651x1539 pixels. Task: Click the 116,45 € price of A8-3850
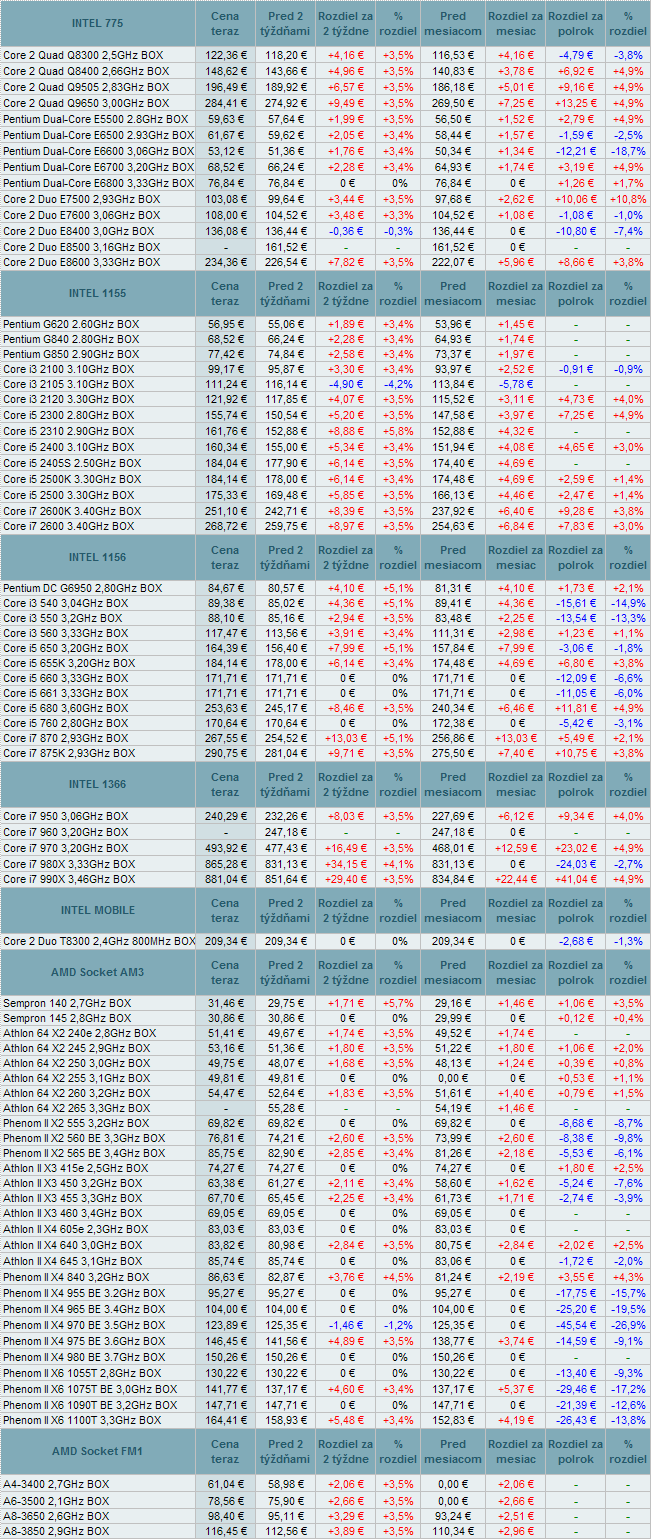click(x=225, y=1532)
